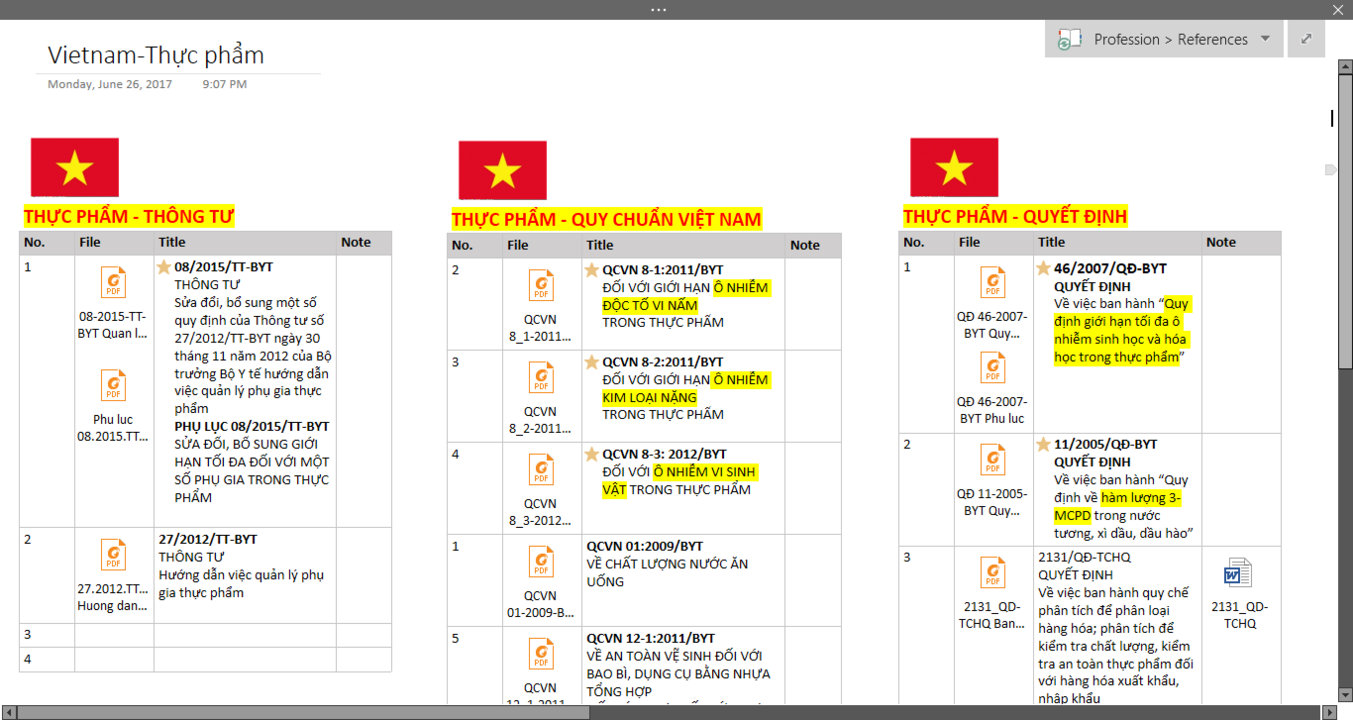
Task: Click the three-dots ribbon expander at top
Action: click(658, 9)
